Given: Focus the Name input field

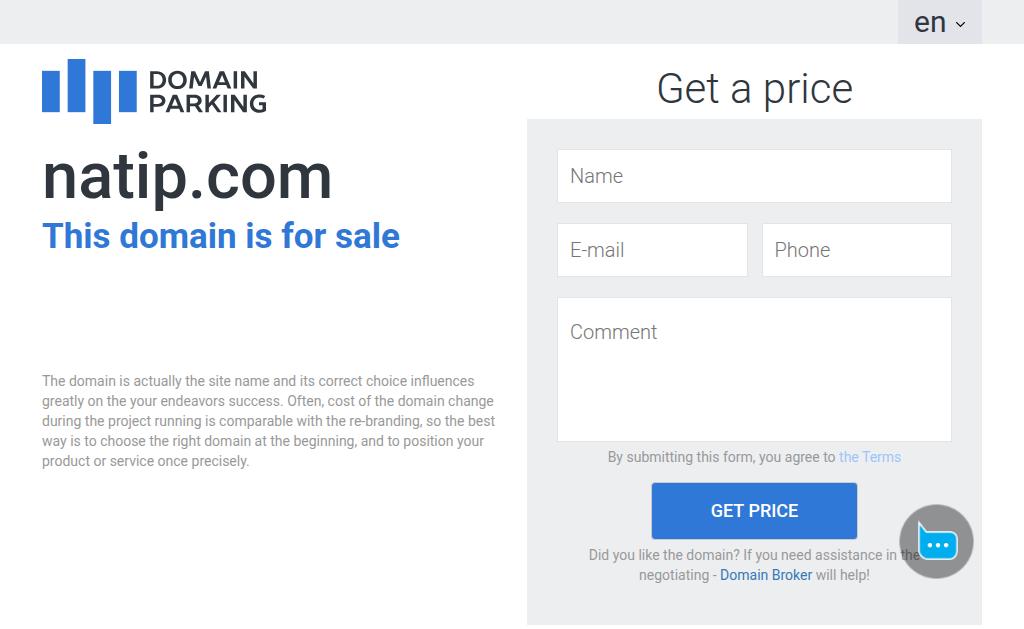Looking at the screenshot, I should [x=754, y=176].
